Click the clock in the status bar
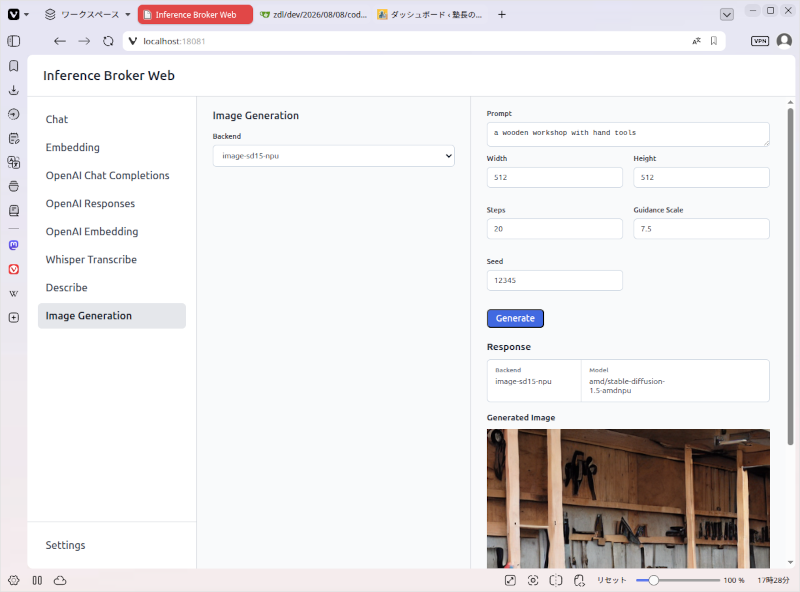This screenshot has width=800, height=592. (x=773, y=580)
